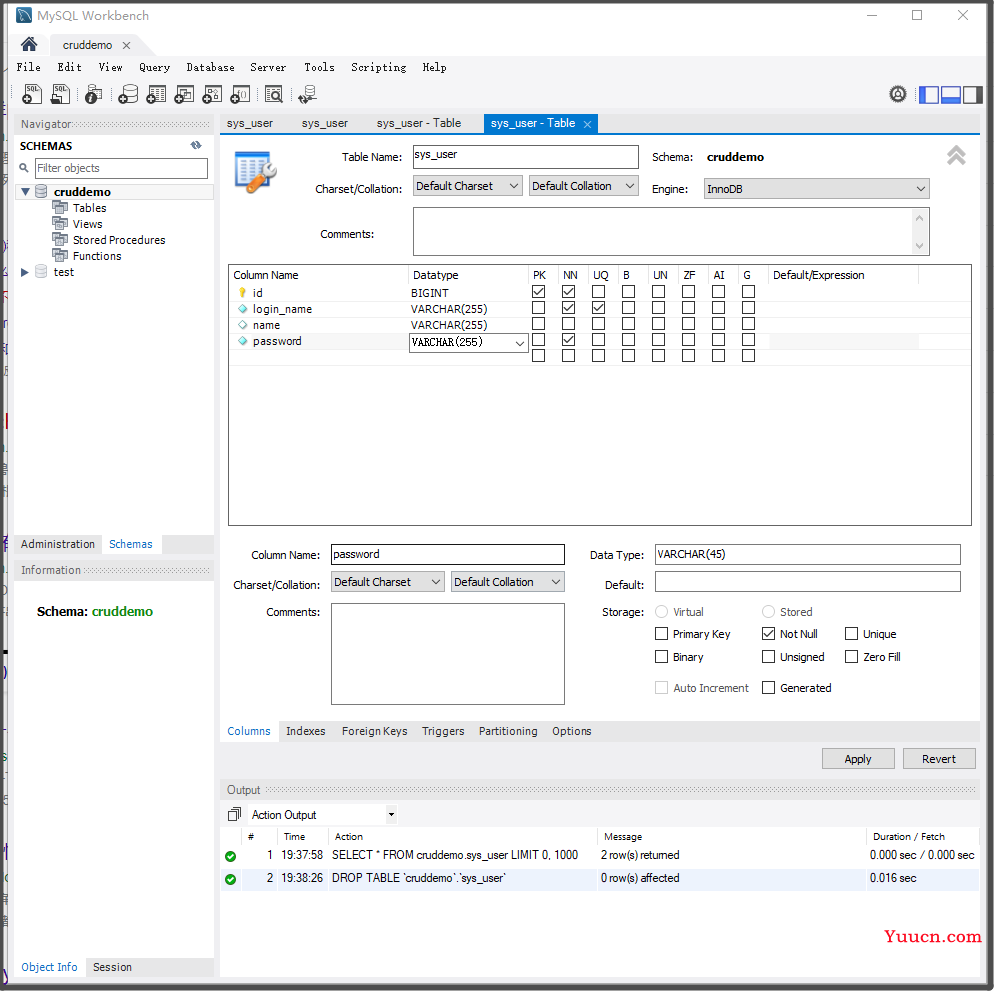994x991 pixels.
Task: Click the table editor wrench icon
Action: (255, 172)
